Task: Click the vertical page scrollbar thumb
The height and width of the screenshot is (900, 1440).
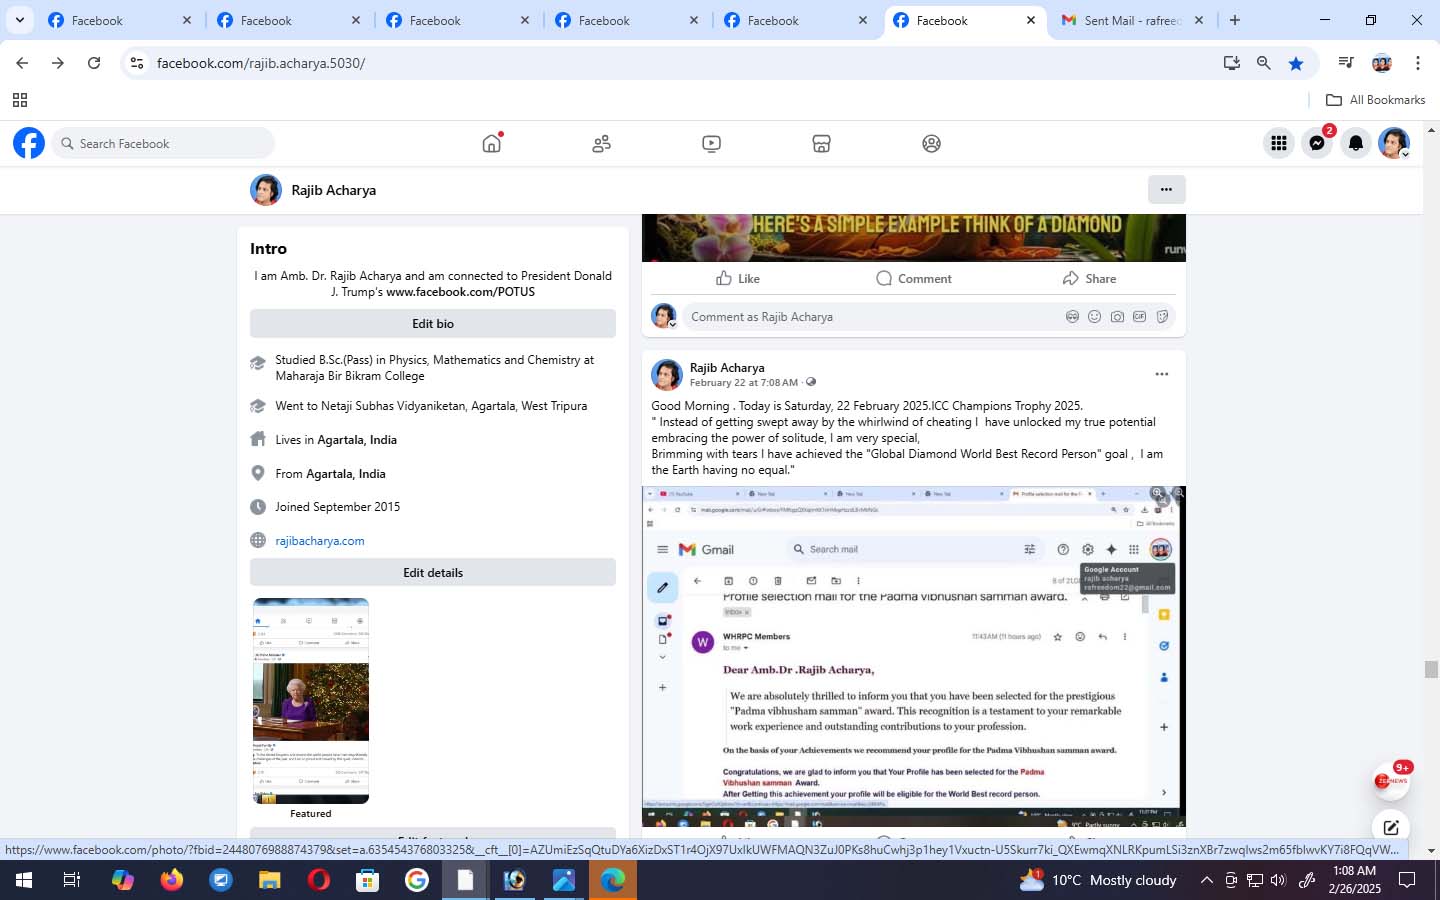Action: [x=1431, y=670]
